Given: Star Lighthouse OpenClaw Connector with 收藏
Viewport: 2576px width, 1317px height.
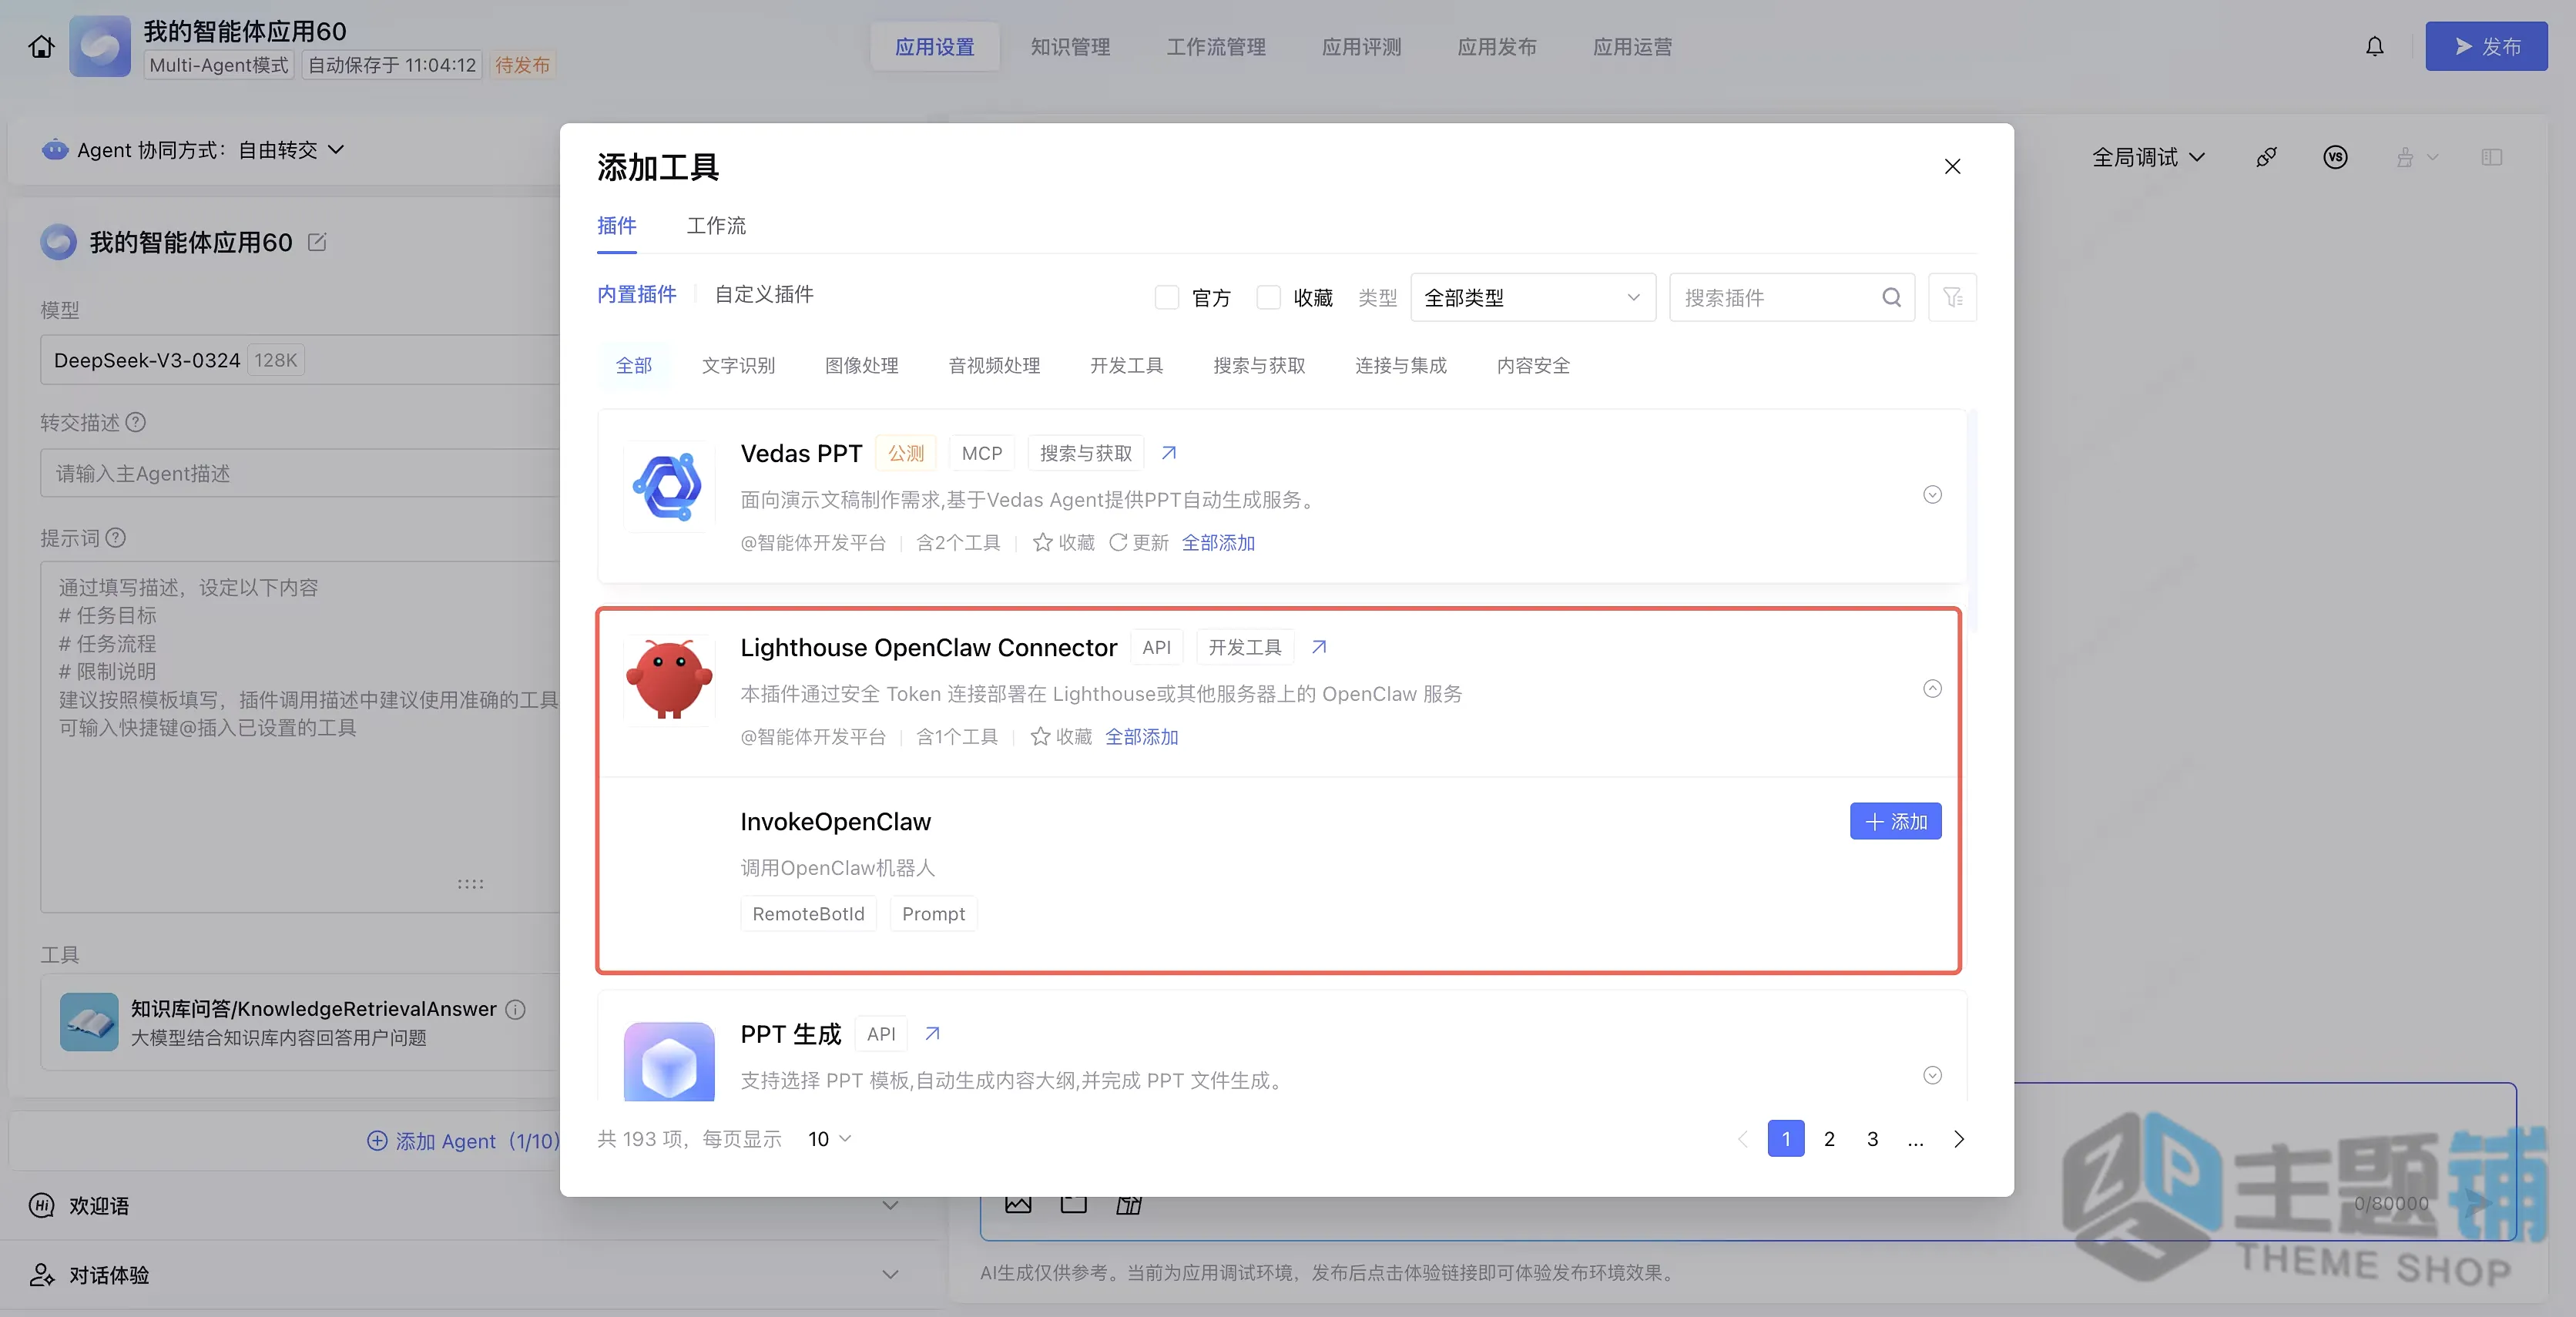Looking at the screenshot, I should pos(1061,736).
